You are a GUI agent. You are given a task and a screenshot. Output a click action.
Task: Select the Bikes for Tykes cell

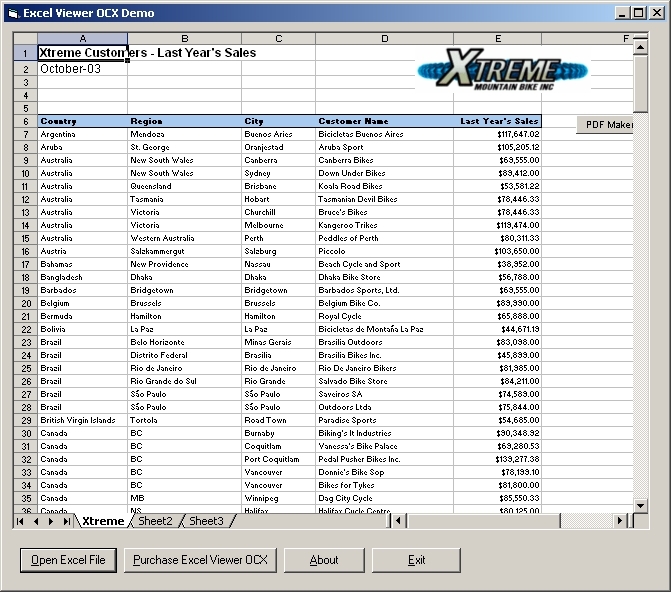pos(384,485)
